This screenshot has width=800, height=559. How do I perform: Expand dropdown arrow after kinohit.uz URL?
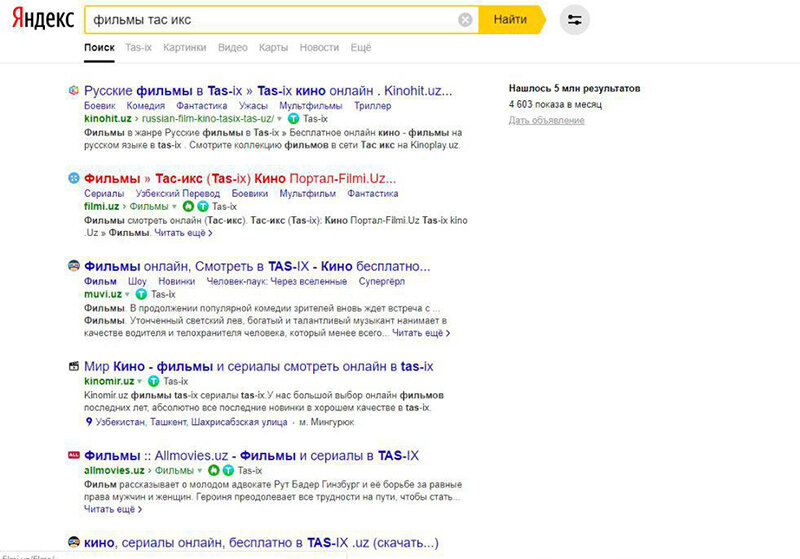[279, 119]
